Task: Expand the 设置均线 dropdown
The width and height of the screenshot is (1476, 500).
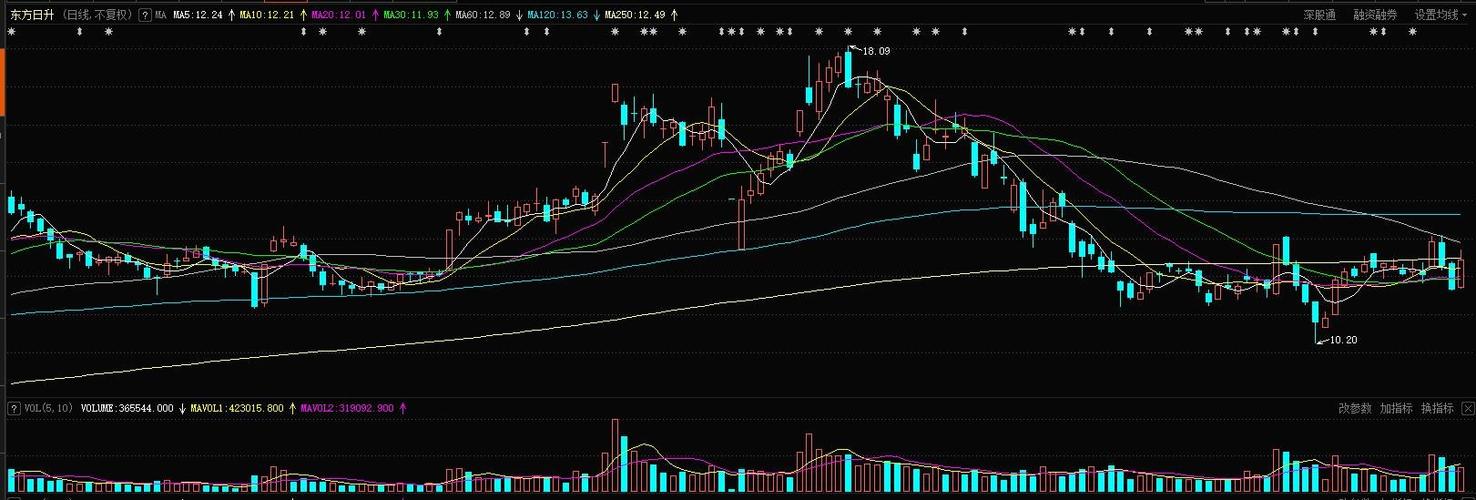Action: 1441,15
